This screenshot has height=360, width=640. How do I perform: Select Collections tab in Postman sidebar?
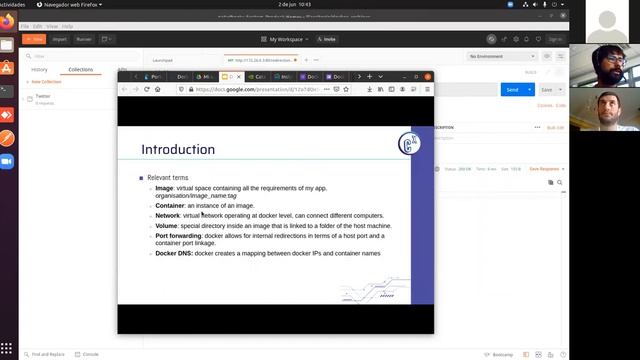pyautogui.click(x=81, y=70)
